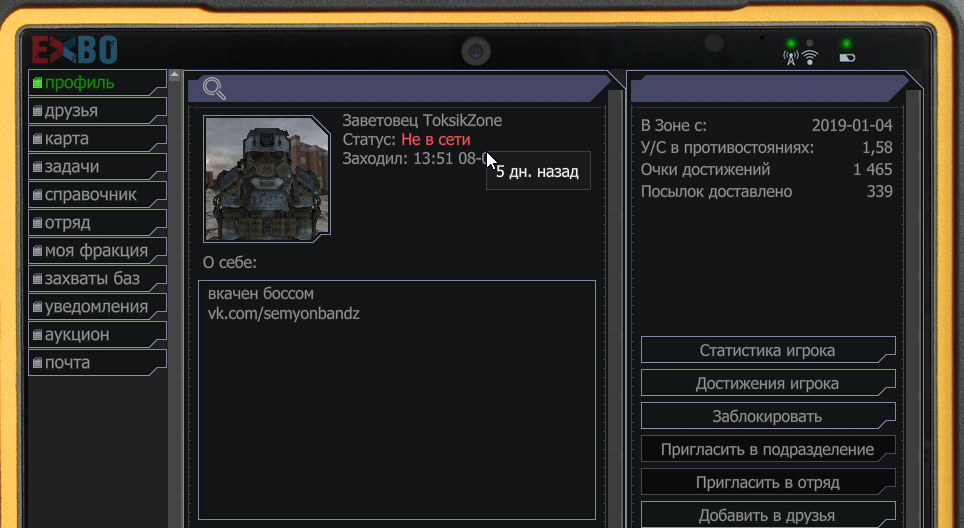Click the scroll-up arrow above the sidebar
This screenshot has width=964, height=528.
pyautogui.click(x=175, y=75)
